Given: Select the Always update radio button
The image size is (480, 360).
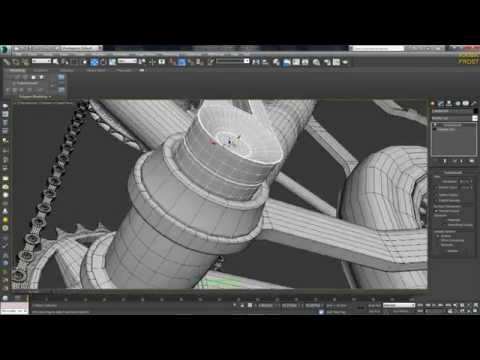Looking at the screenshot, I should tap(438, 236).
